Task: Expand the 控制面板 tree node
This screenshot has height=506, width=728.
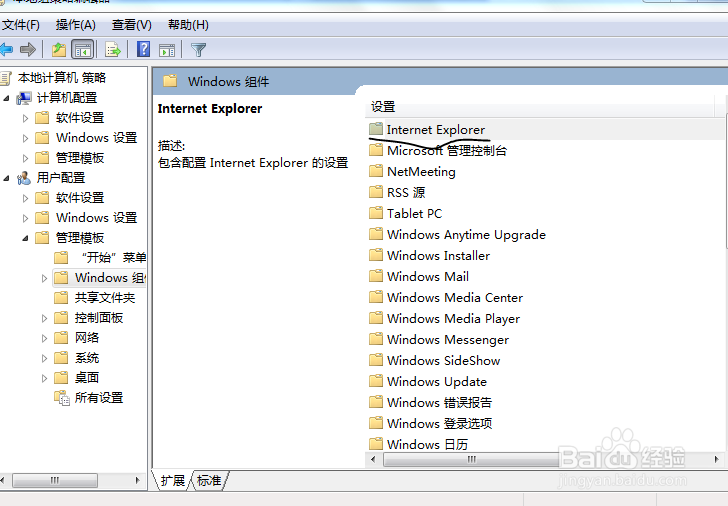Action: (45, 318)
